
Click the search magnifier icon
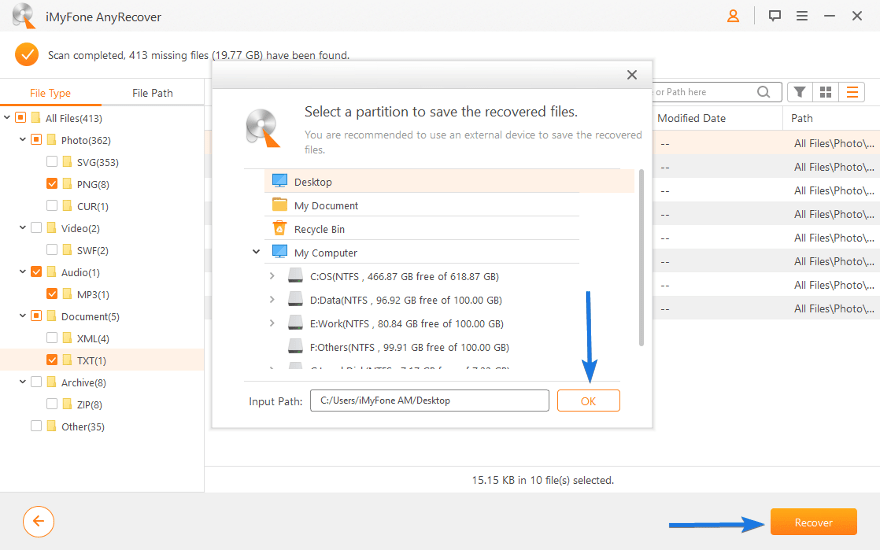(763, 92)
